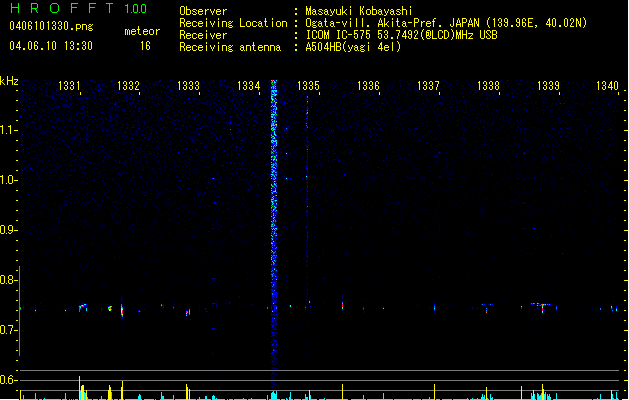Click the 1332 time axis label
This screenshot has width=629, height=400.
click(x=128, y=86)
